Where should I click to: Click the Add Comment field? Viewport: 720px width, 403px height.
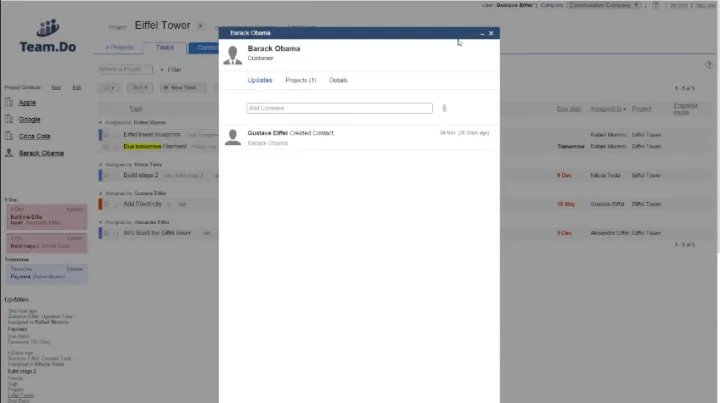(x=339, y=108)
